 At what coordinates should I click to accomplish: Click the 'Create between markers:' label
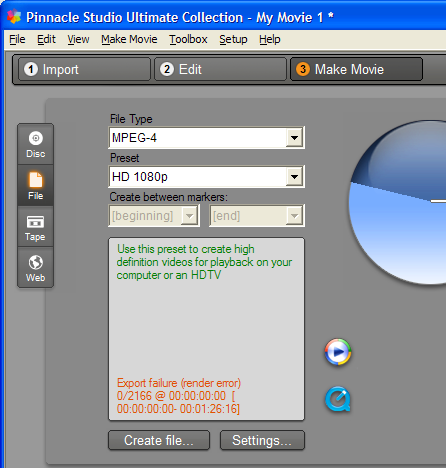click(169, 197)
